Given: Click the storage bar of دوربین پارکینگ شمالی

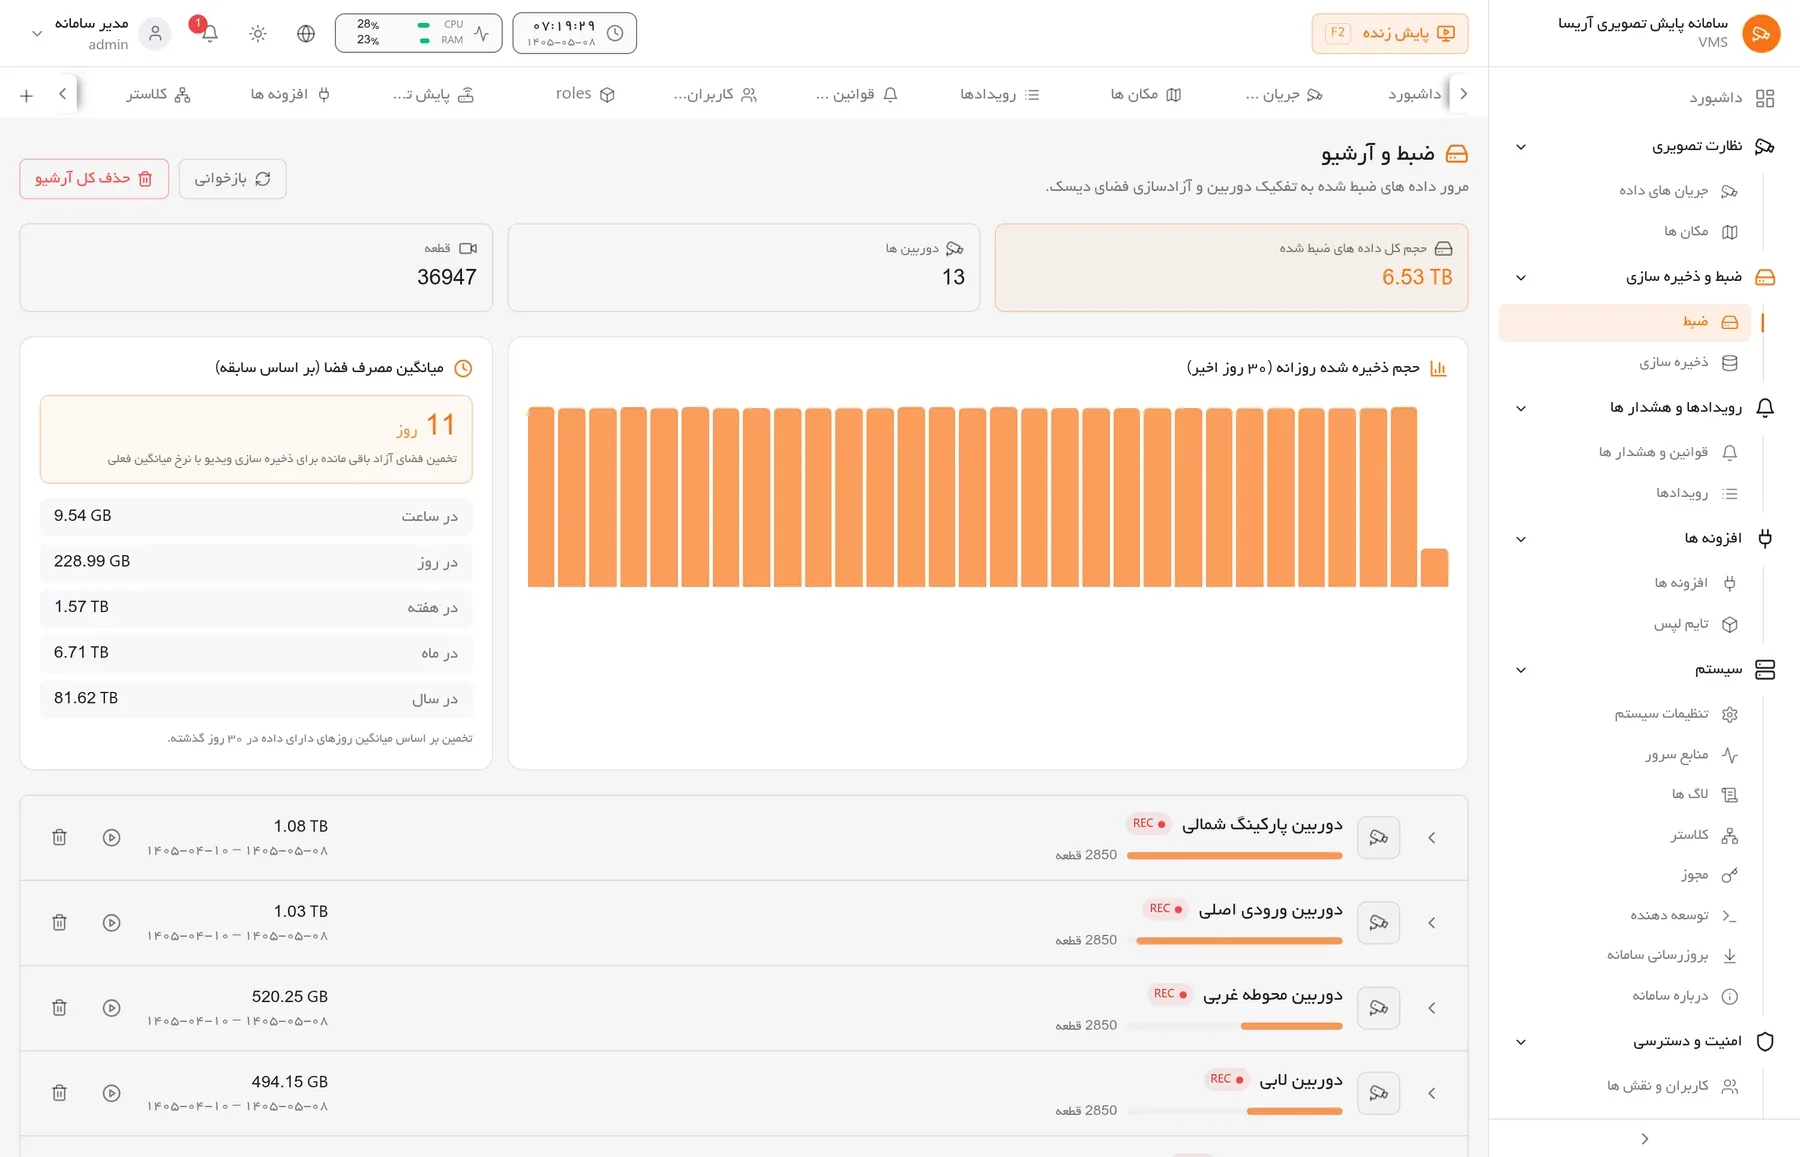Looking at the screenshot, I should 1234,855.
